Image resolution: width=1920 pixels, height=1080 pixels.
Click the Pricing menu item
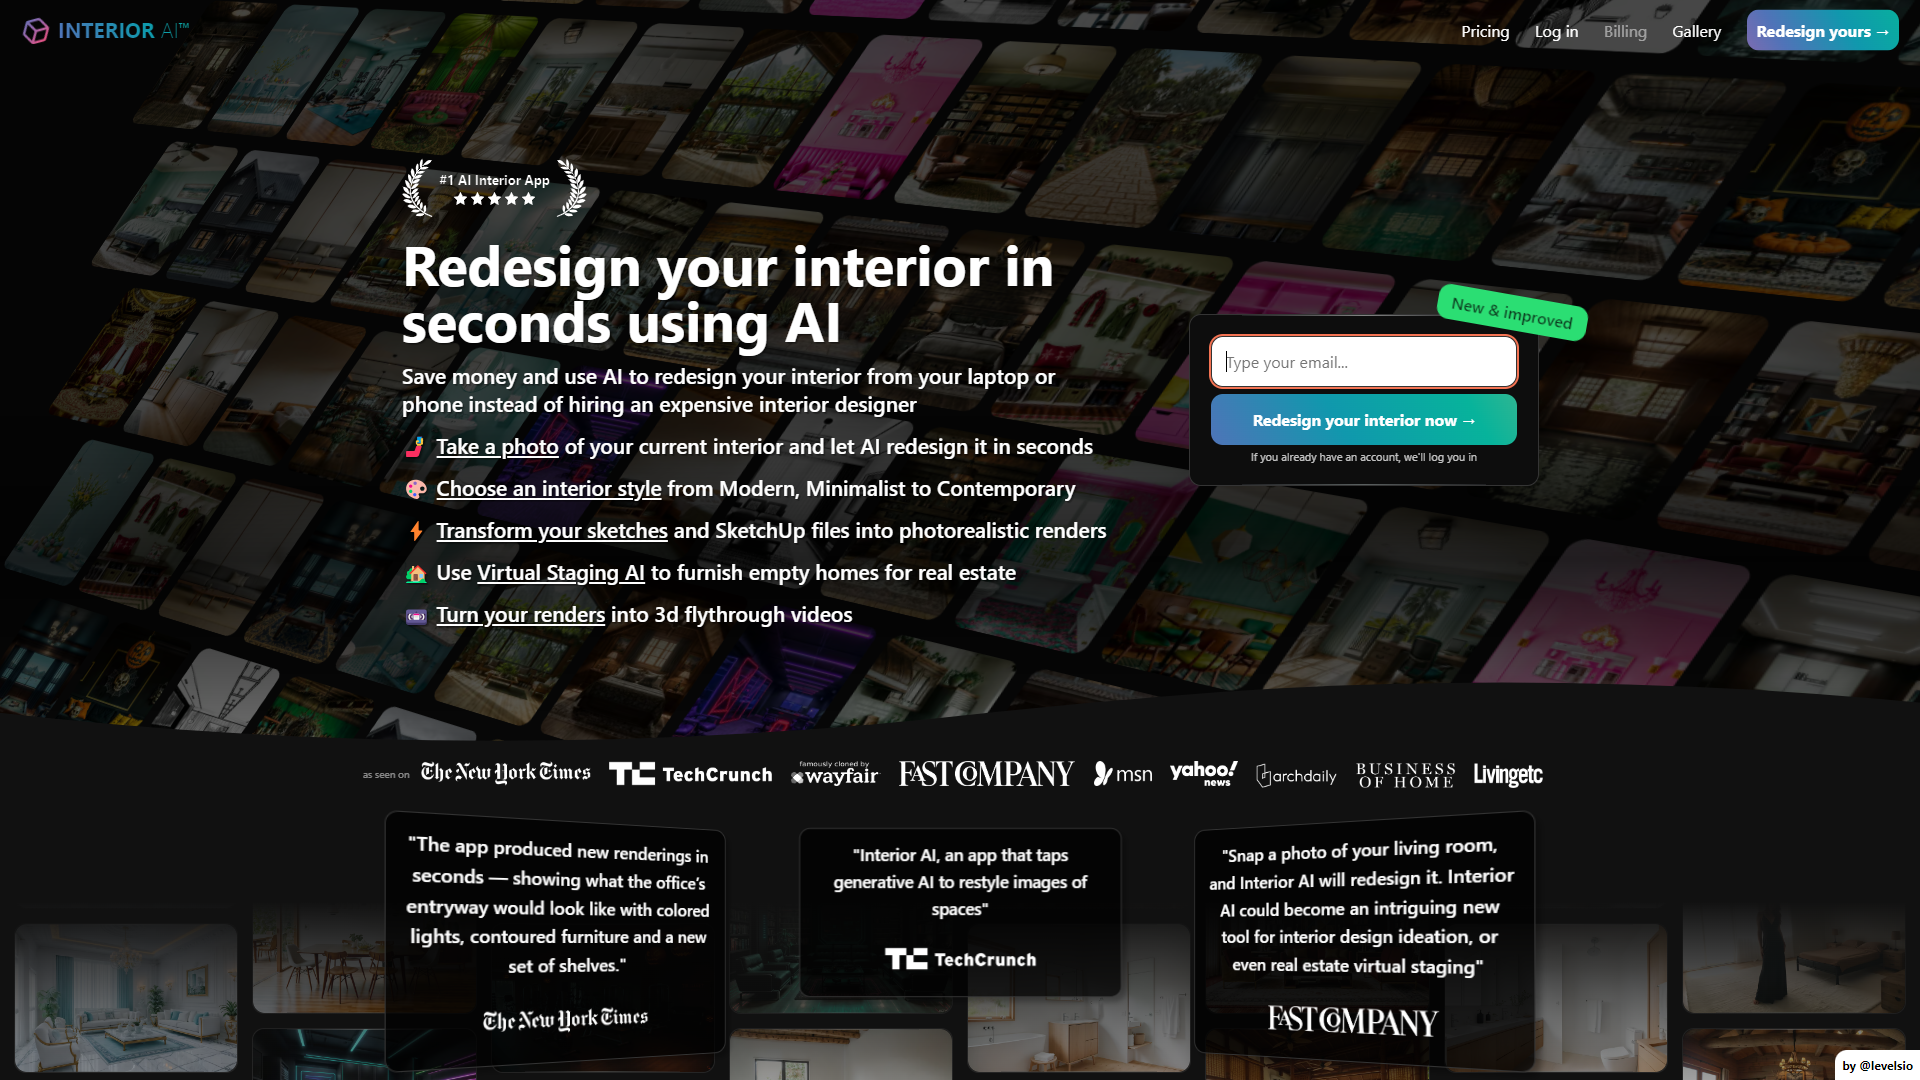(1485, 32)
